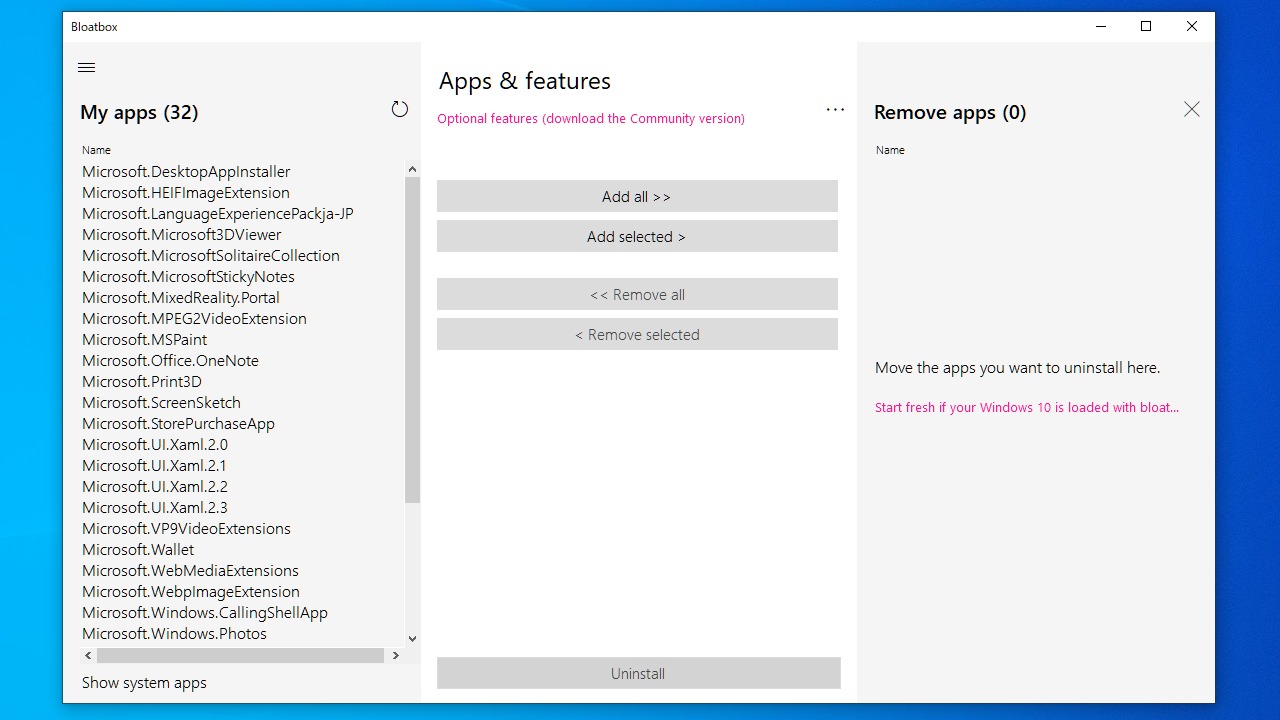Click the Add all >> button
Viewport: 1280px width, 720px height.
tap(637, 196)
